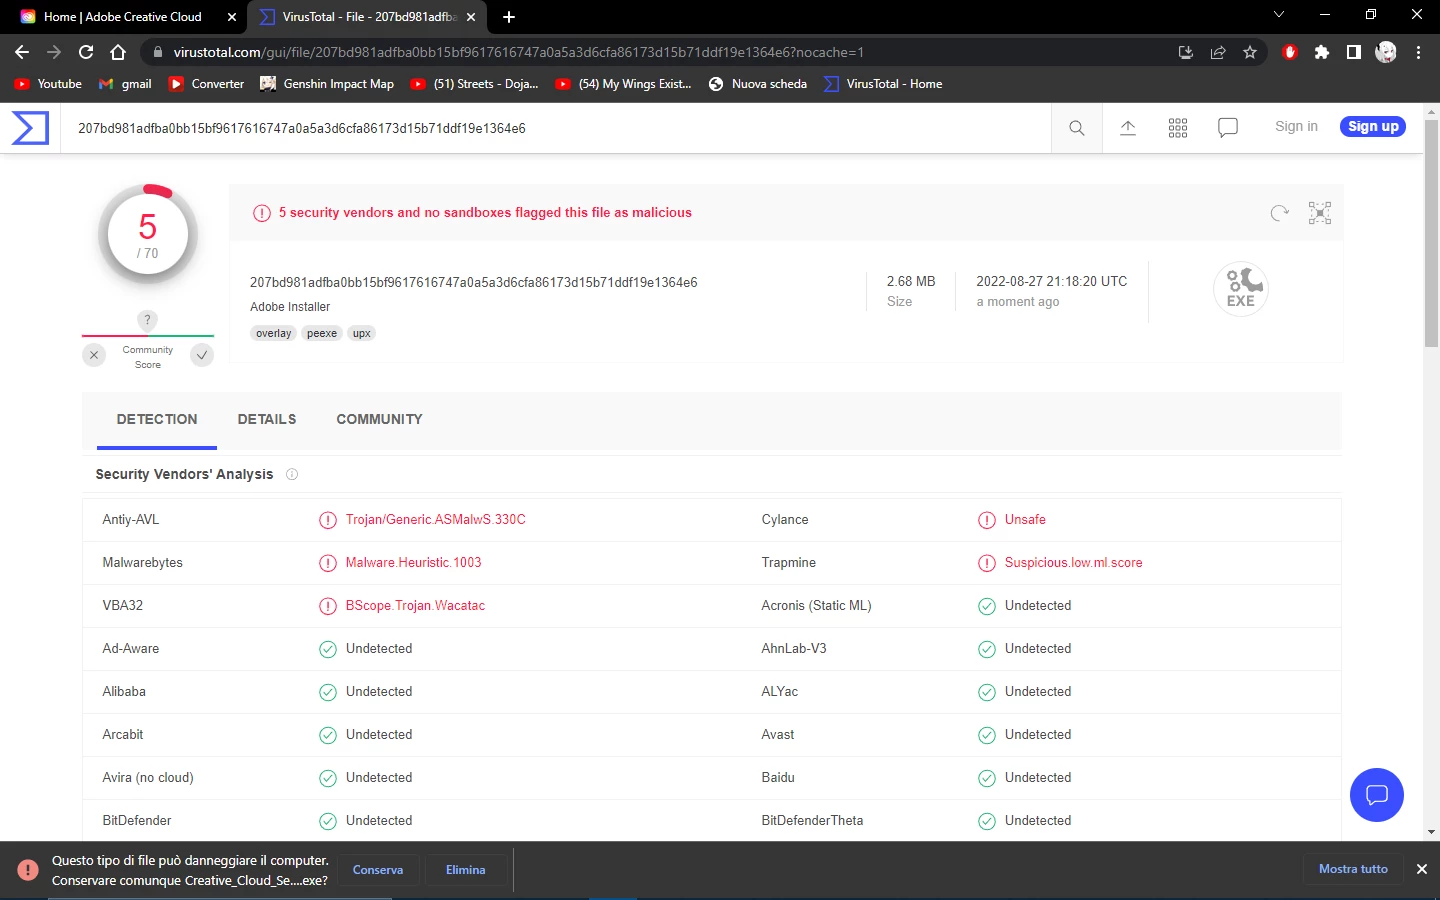Image resolution: width=1440 pixels, height=900 pixels.
Task: Open (51) Streets - Doja bookmark
Action: [x=475, y=84]
